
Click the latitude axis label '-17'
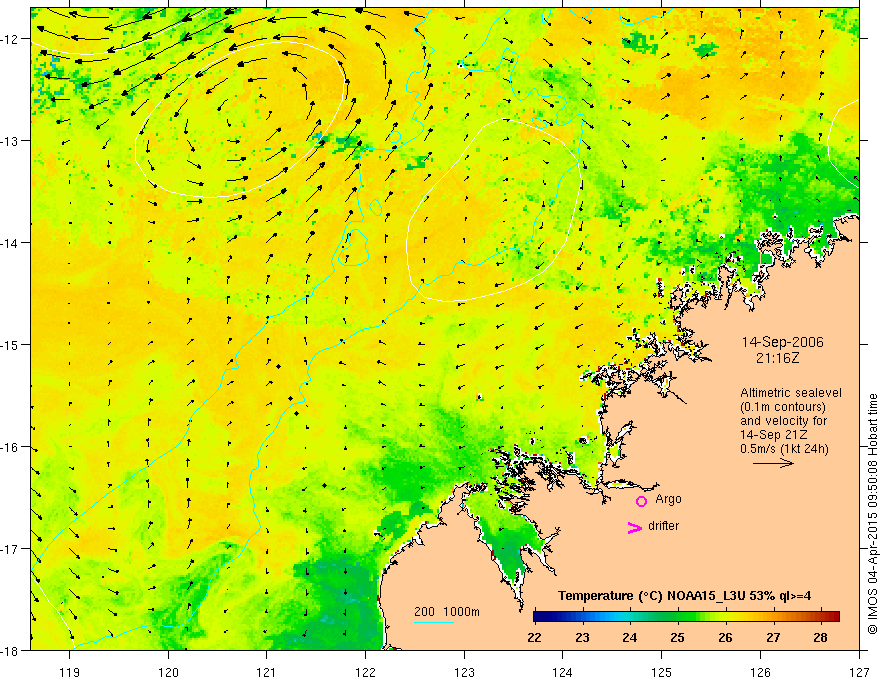(x=11, y=549)
